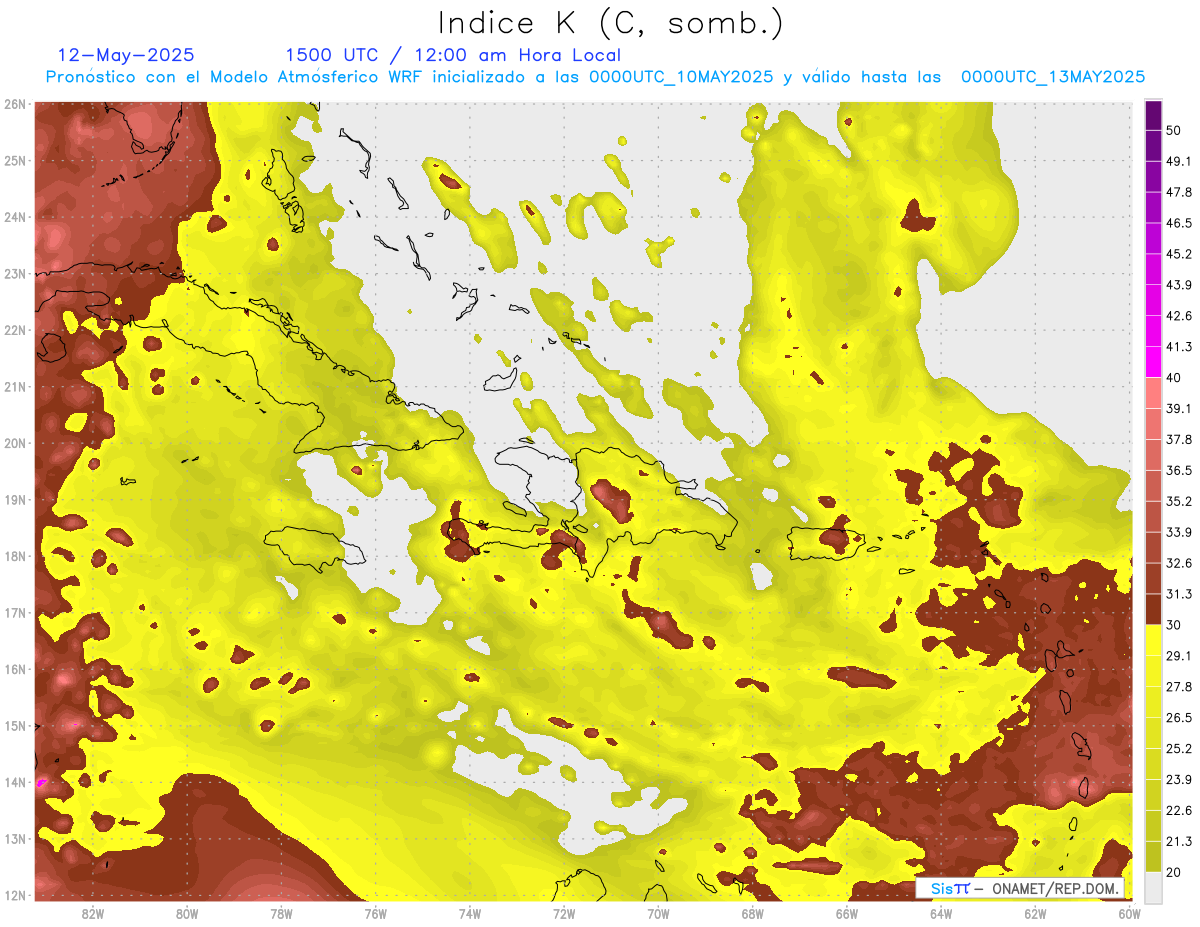Click the colorbar value 23.9
The width and height of the screenshot is (1200, 927).
point(1179,780)
